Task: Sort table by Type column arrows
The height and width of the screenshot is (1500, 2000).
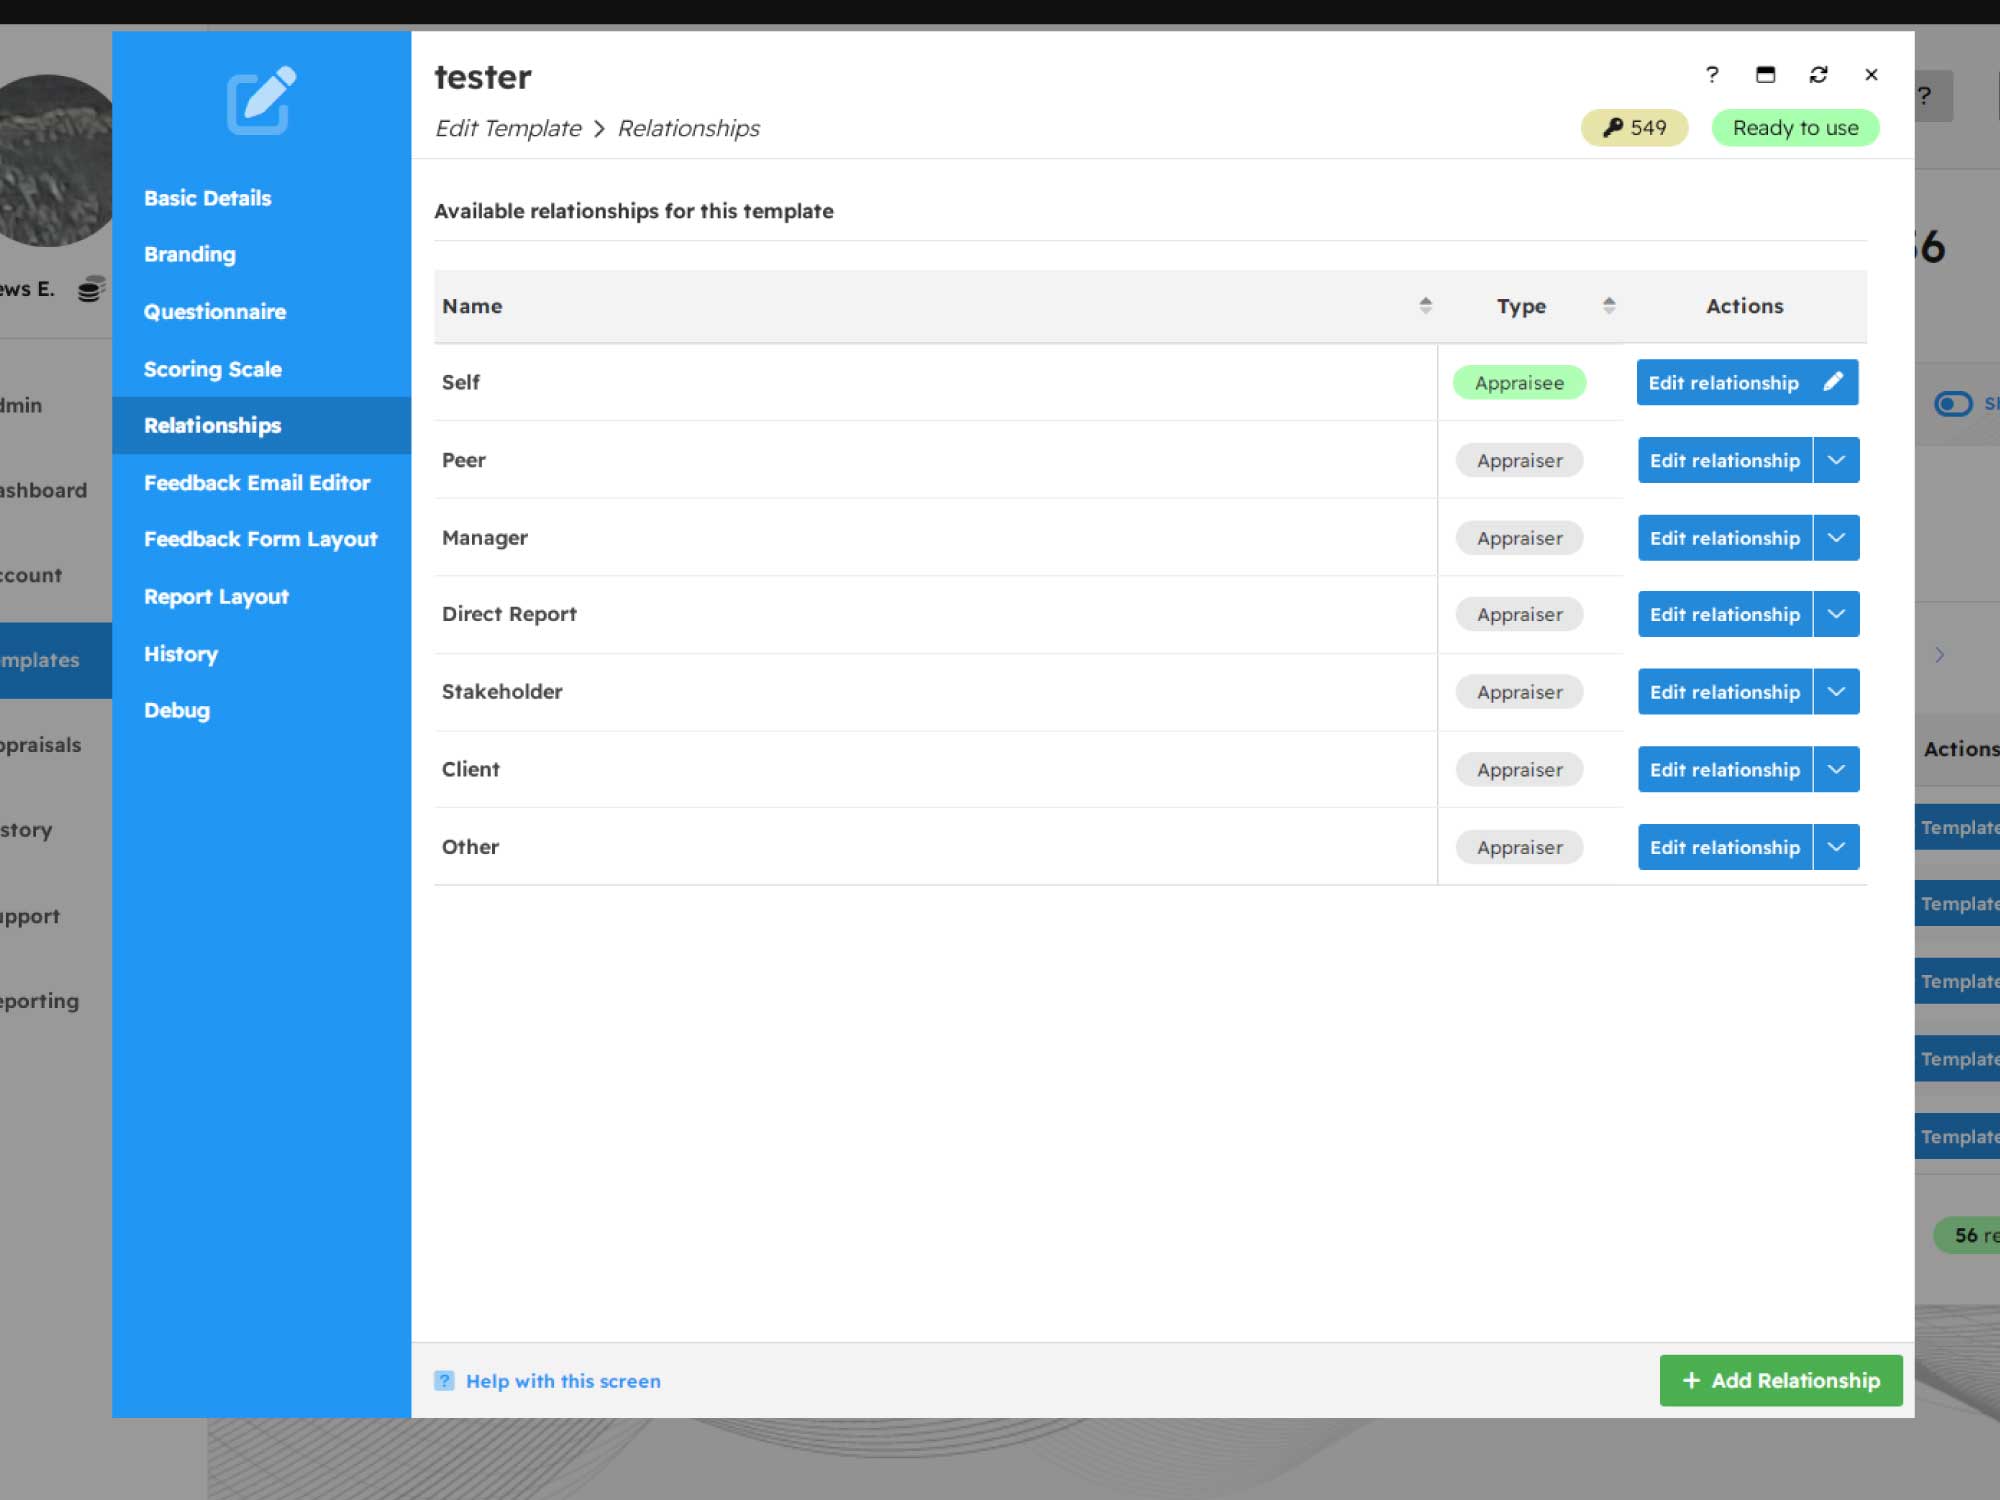Action: click(x=1608, y=306)
